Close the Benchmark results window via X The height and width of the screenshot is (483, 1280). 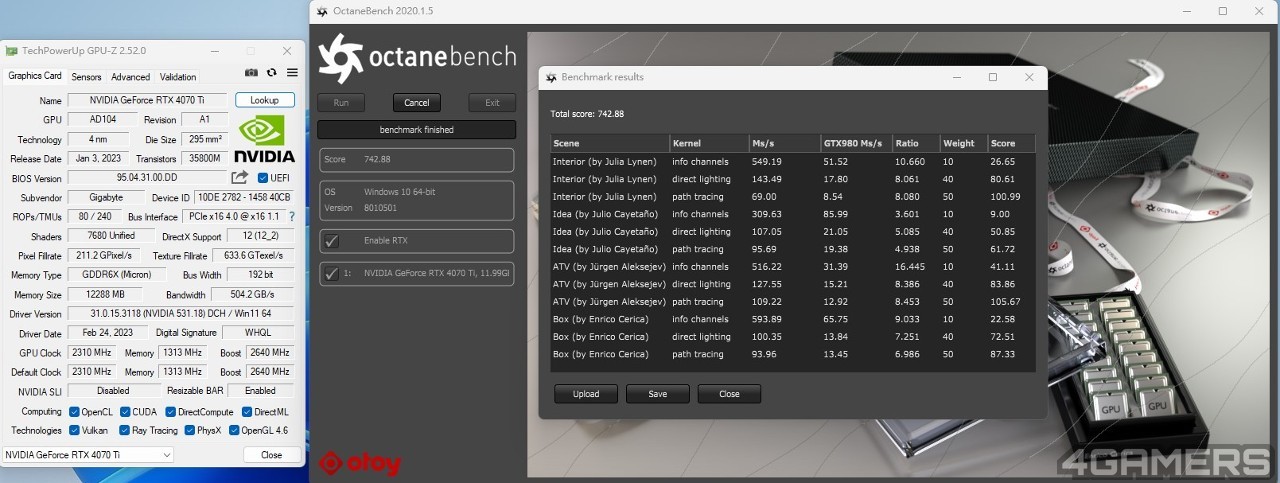tap(1029, 77)
